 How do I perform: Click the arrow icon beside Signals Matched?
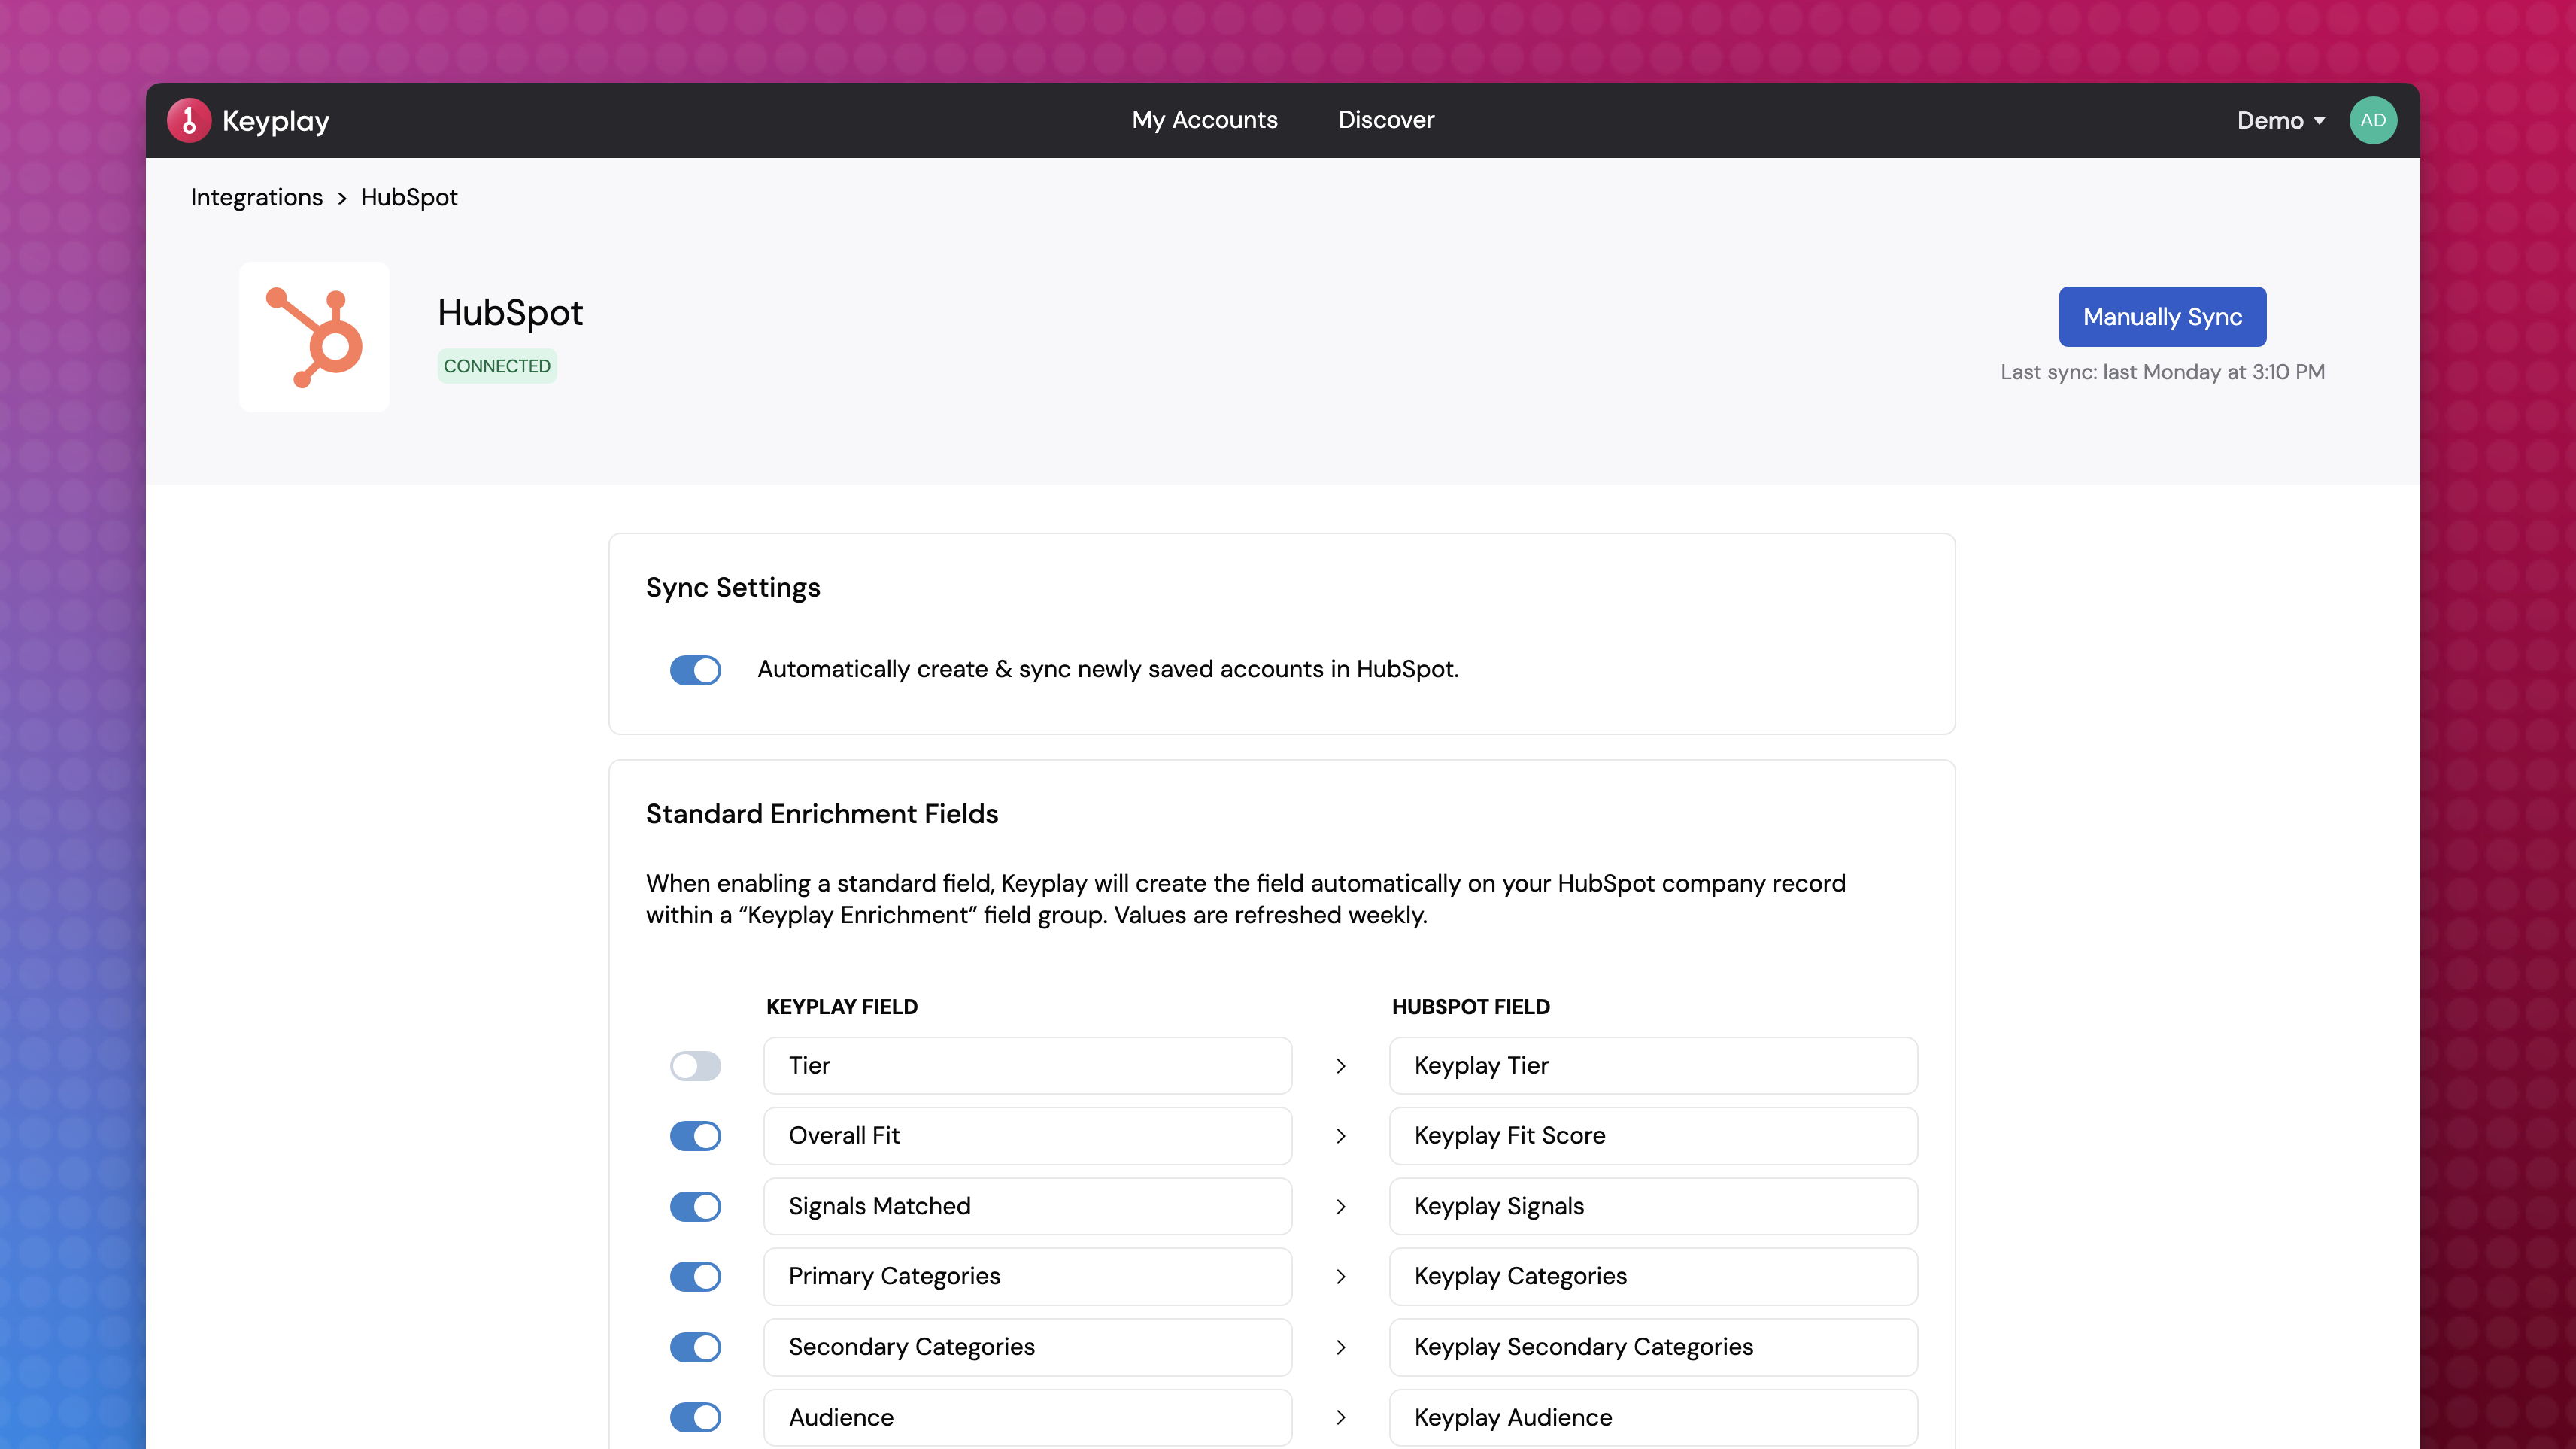point(1341,1207)
